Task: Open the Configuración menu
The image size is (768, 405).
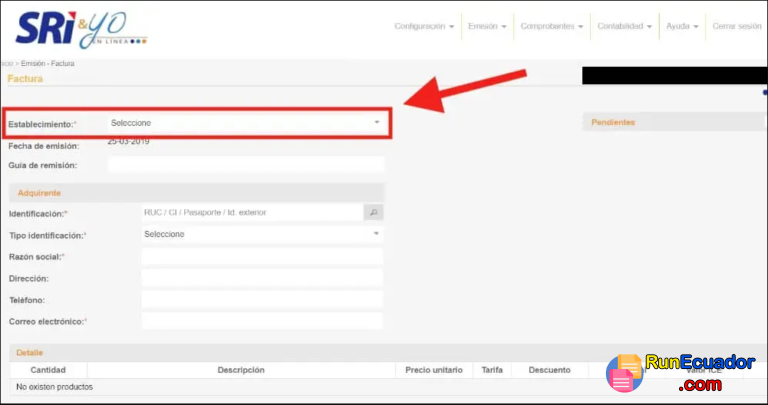Action: 424,26
